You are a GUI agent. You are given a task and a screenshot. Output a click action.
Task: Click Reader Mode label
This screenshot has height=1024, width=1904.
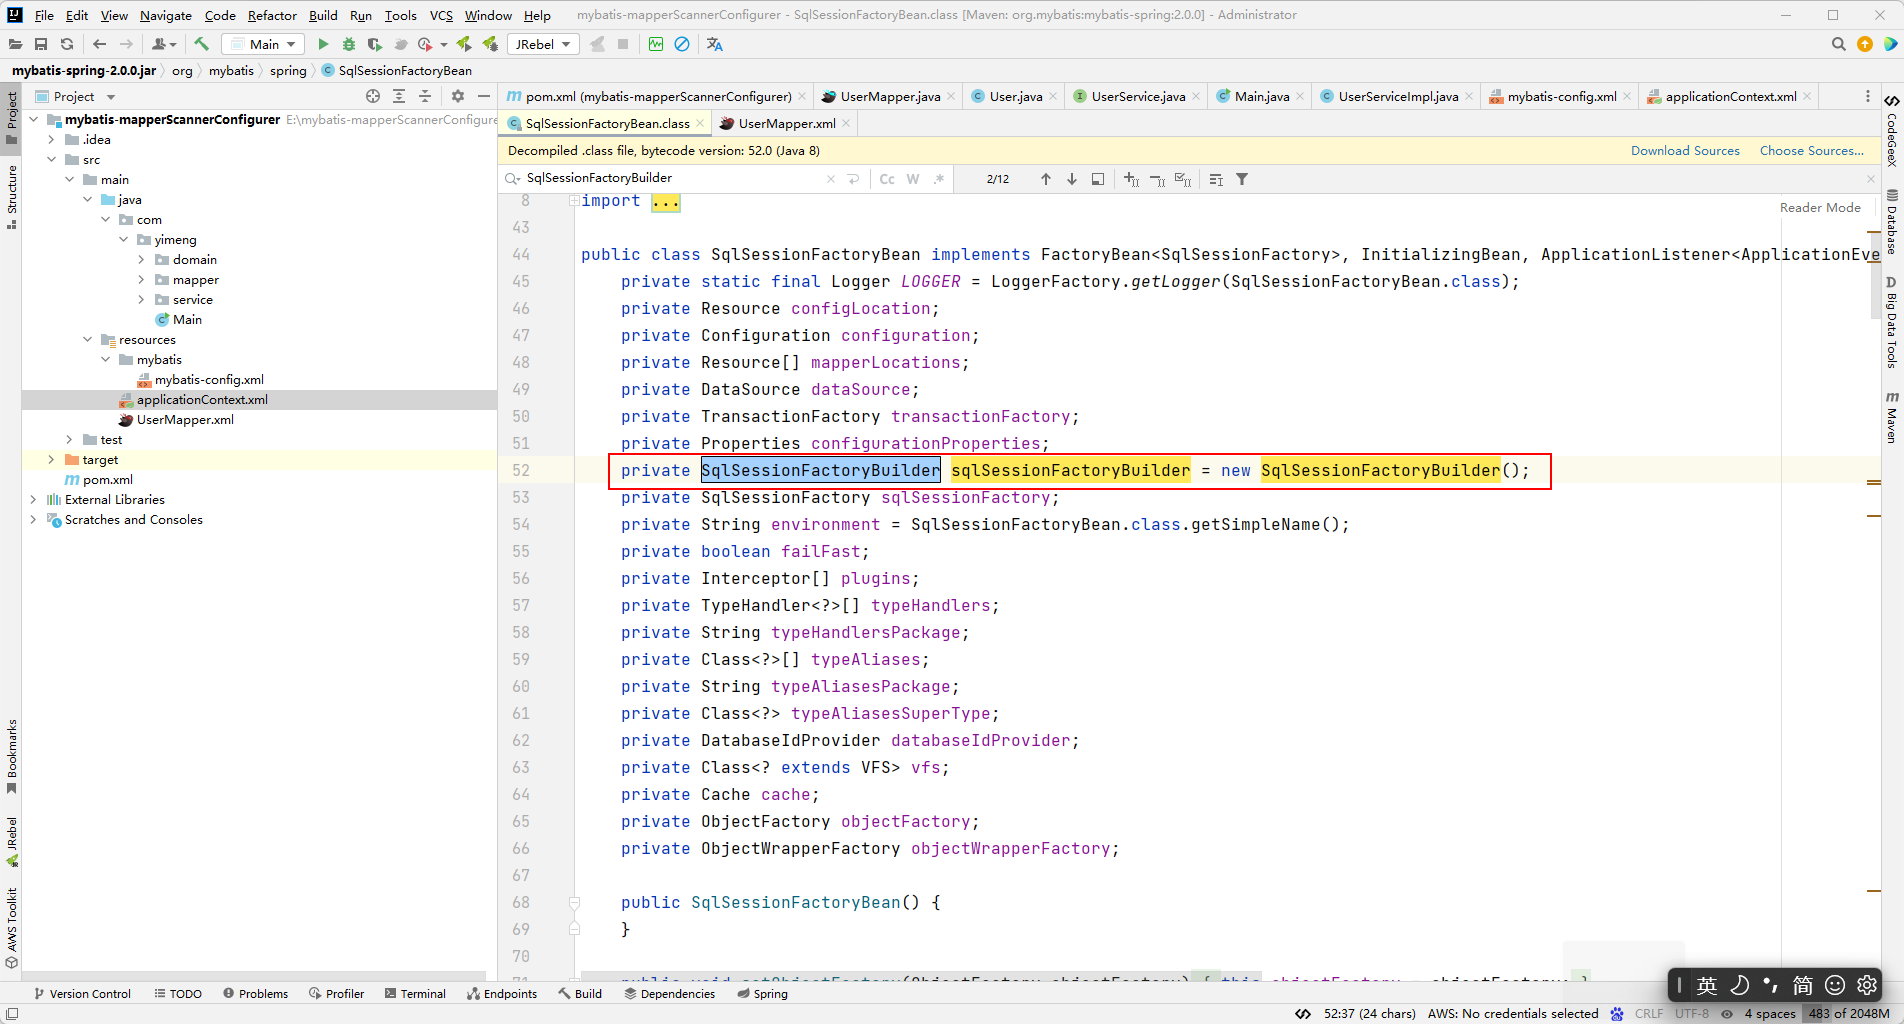(1820, 207)
